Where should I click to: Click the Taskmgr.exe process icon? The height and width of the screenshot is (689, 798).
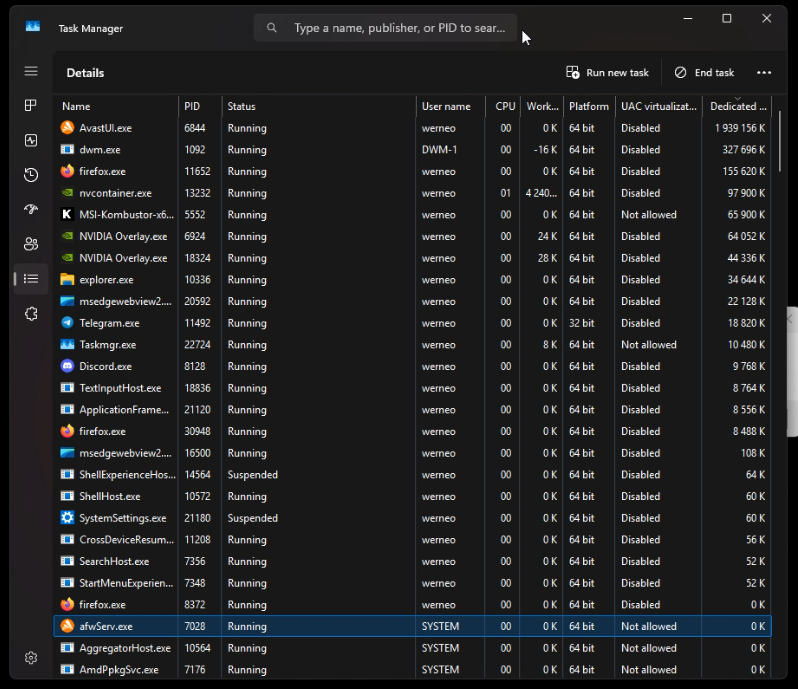(x=67, y=344)
